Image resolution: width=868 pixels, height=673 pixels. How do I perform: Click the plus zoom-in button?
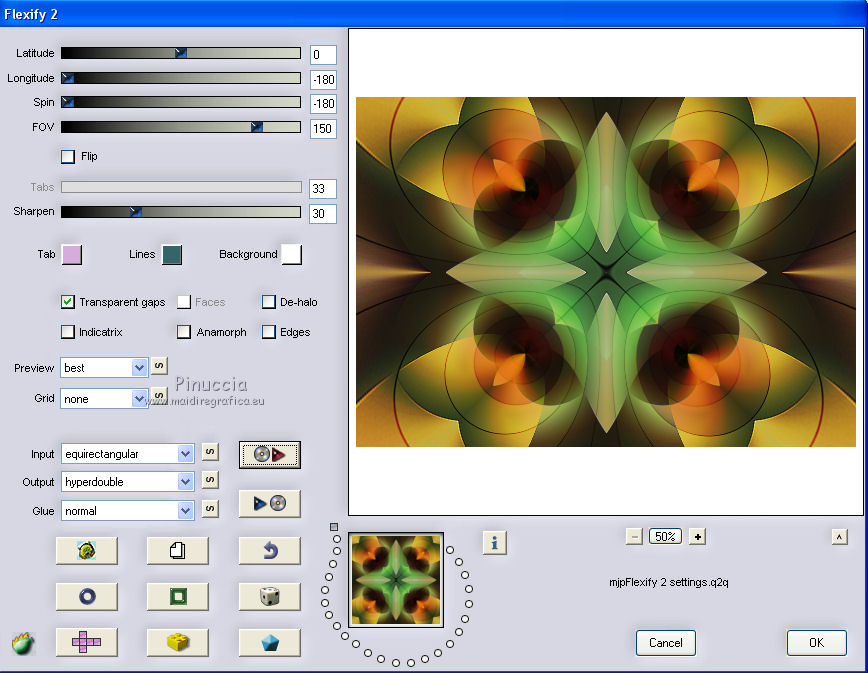tap(698, 536)
